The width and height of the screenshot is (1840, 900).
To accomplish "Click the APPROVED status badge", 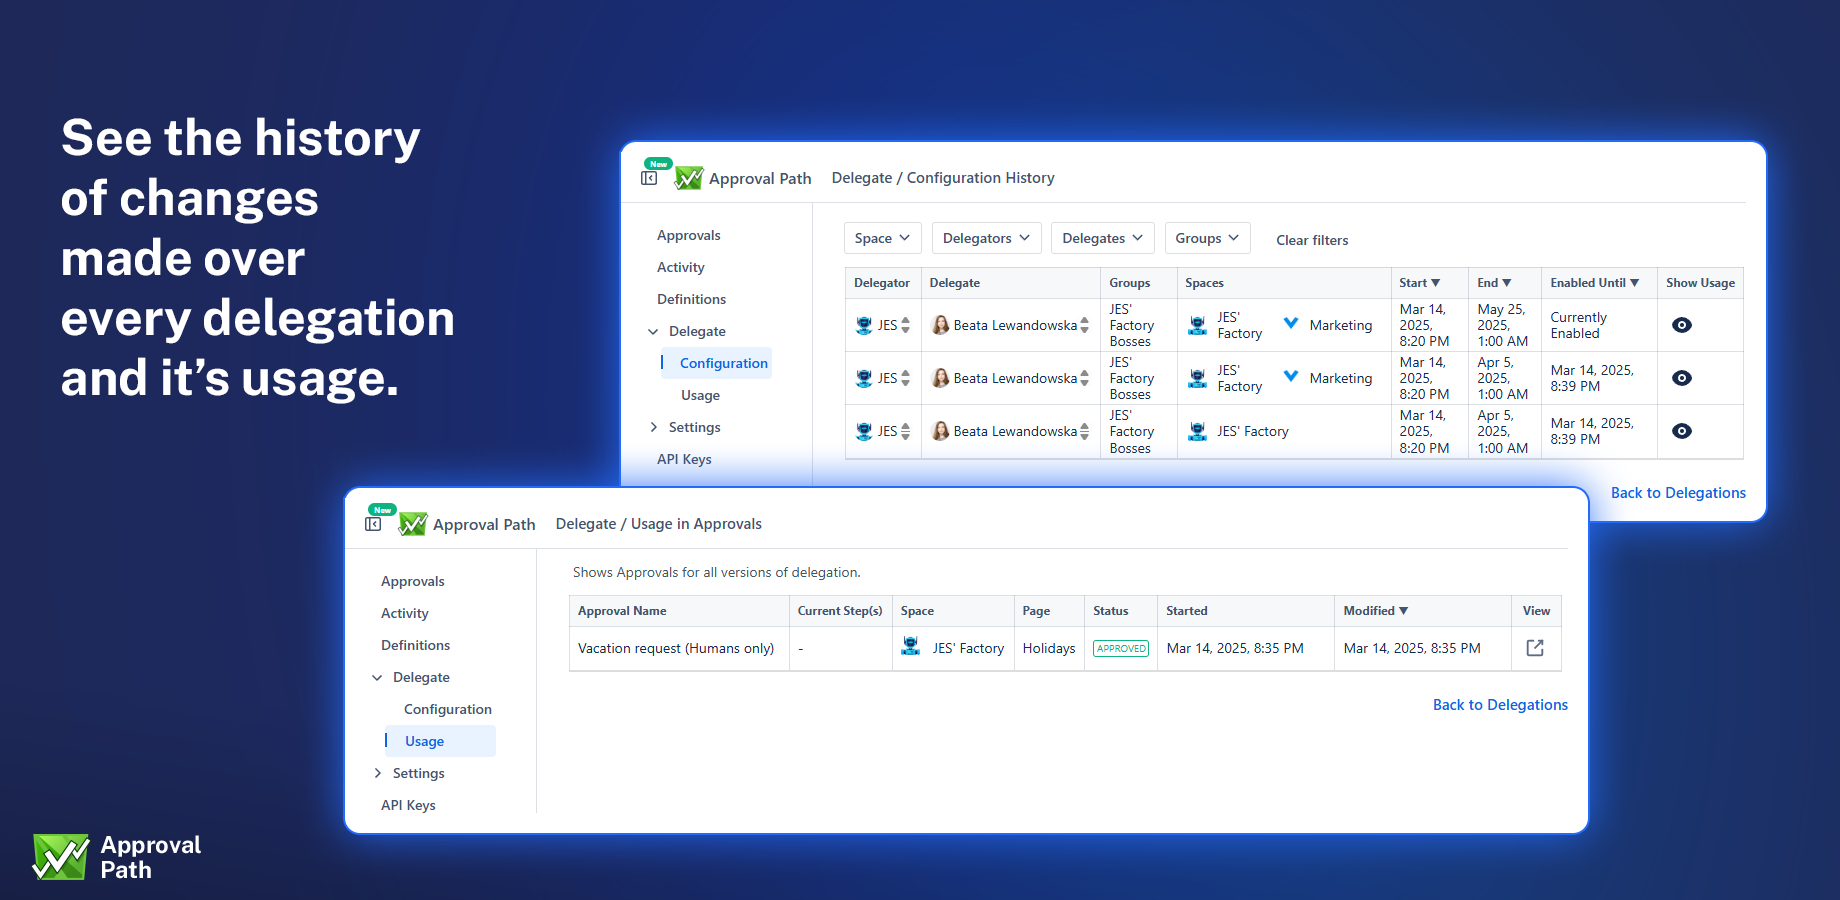I will 1121,648.
